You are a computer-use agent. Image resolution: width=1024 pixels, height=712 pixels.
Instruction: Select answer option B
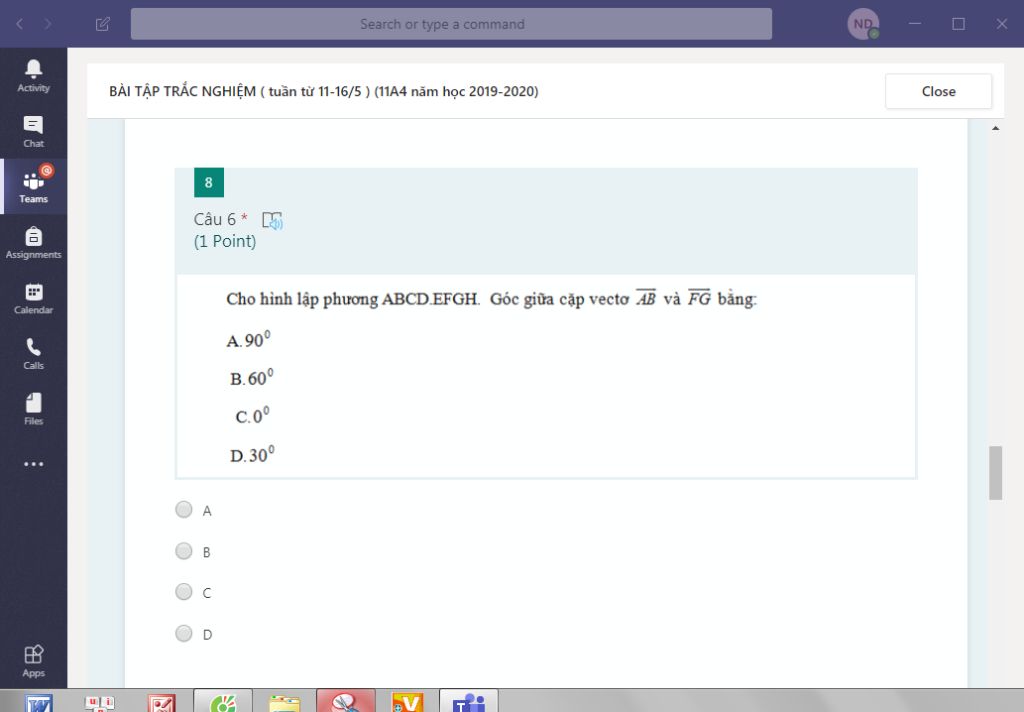(x=184, y=551)
